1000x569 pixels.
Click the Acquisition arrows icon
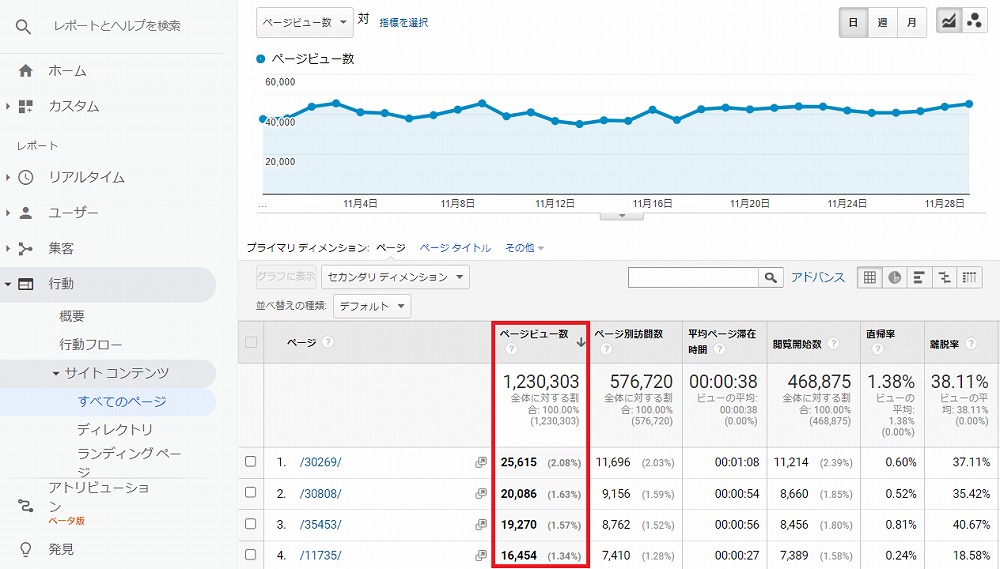tap(26, 249)
